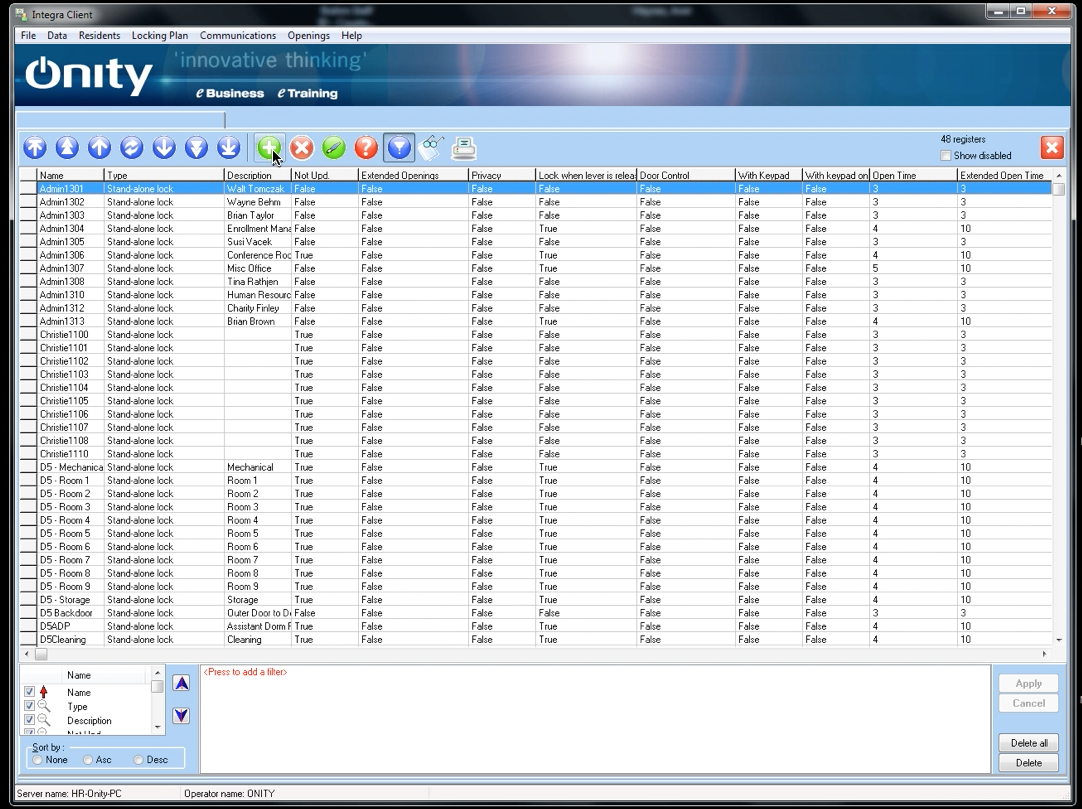This screenshot has width=1082, height=809.
Task: Click Press to add a filter text
Action: (245, 672)
